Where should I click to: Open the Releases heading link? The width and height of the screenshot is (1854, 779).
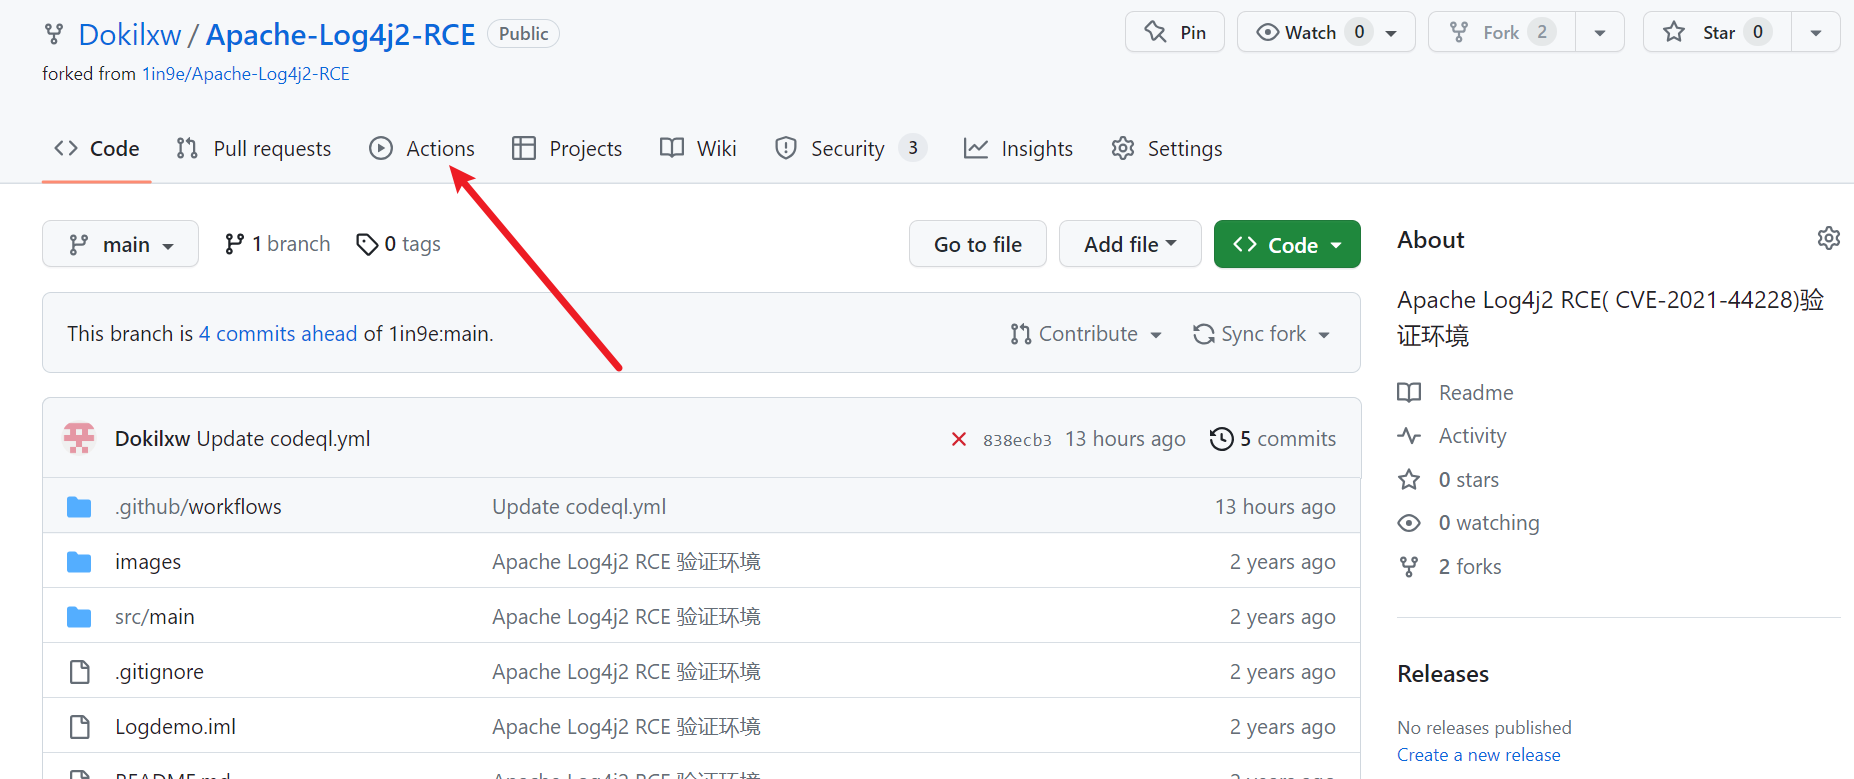(x=1443, y=674)
